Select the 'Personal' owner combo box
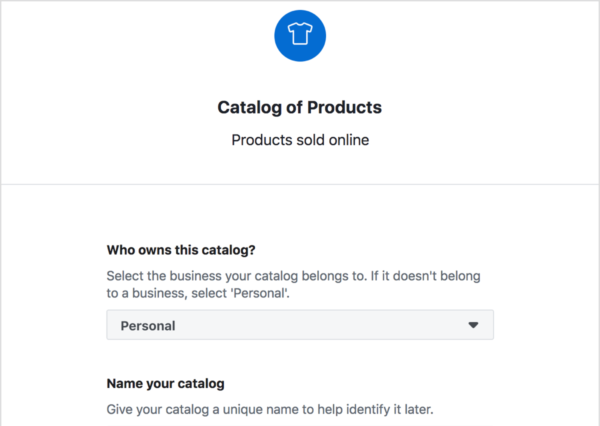 (x=300, y=325)
